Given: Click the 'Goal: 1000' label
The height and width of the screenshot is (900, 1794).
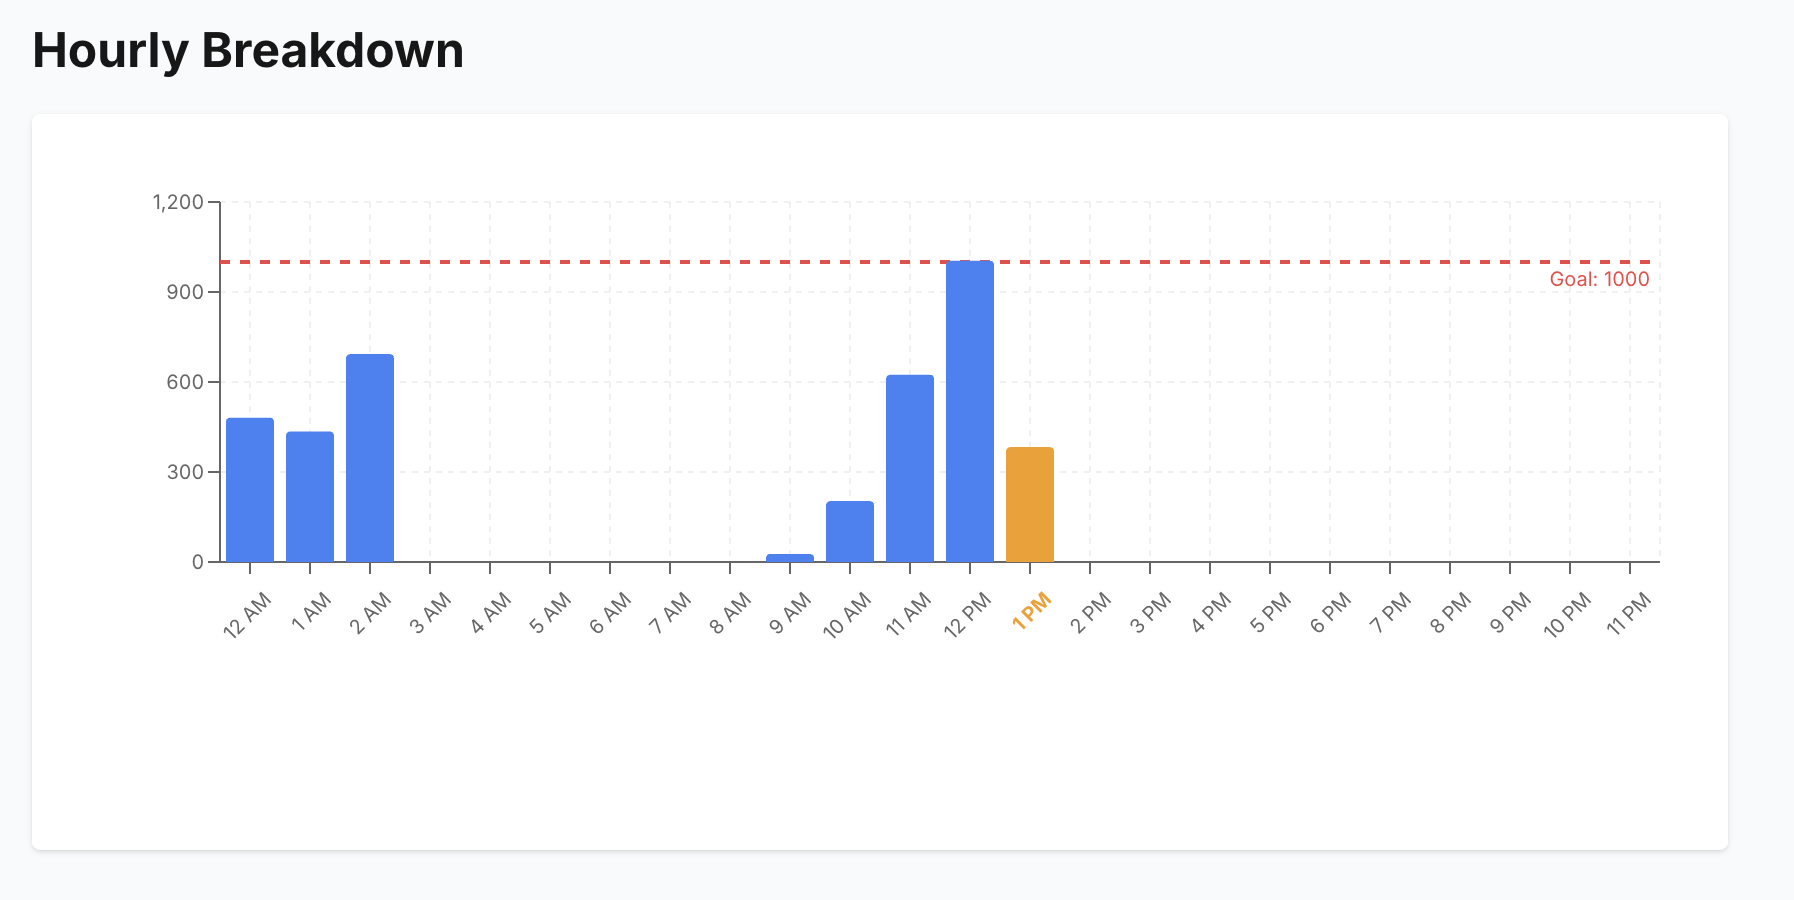Looking at the screenshot, I should click(1599, 279).
